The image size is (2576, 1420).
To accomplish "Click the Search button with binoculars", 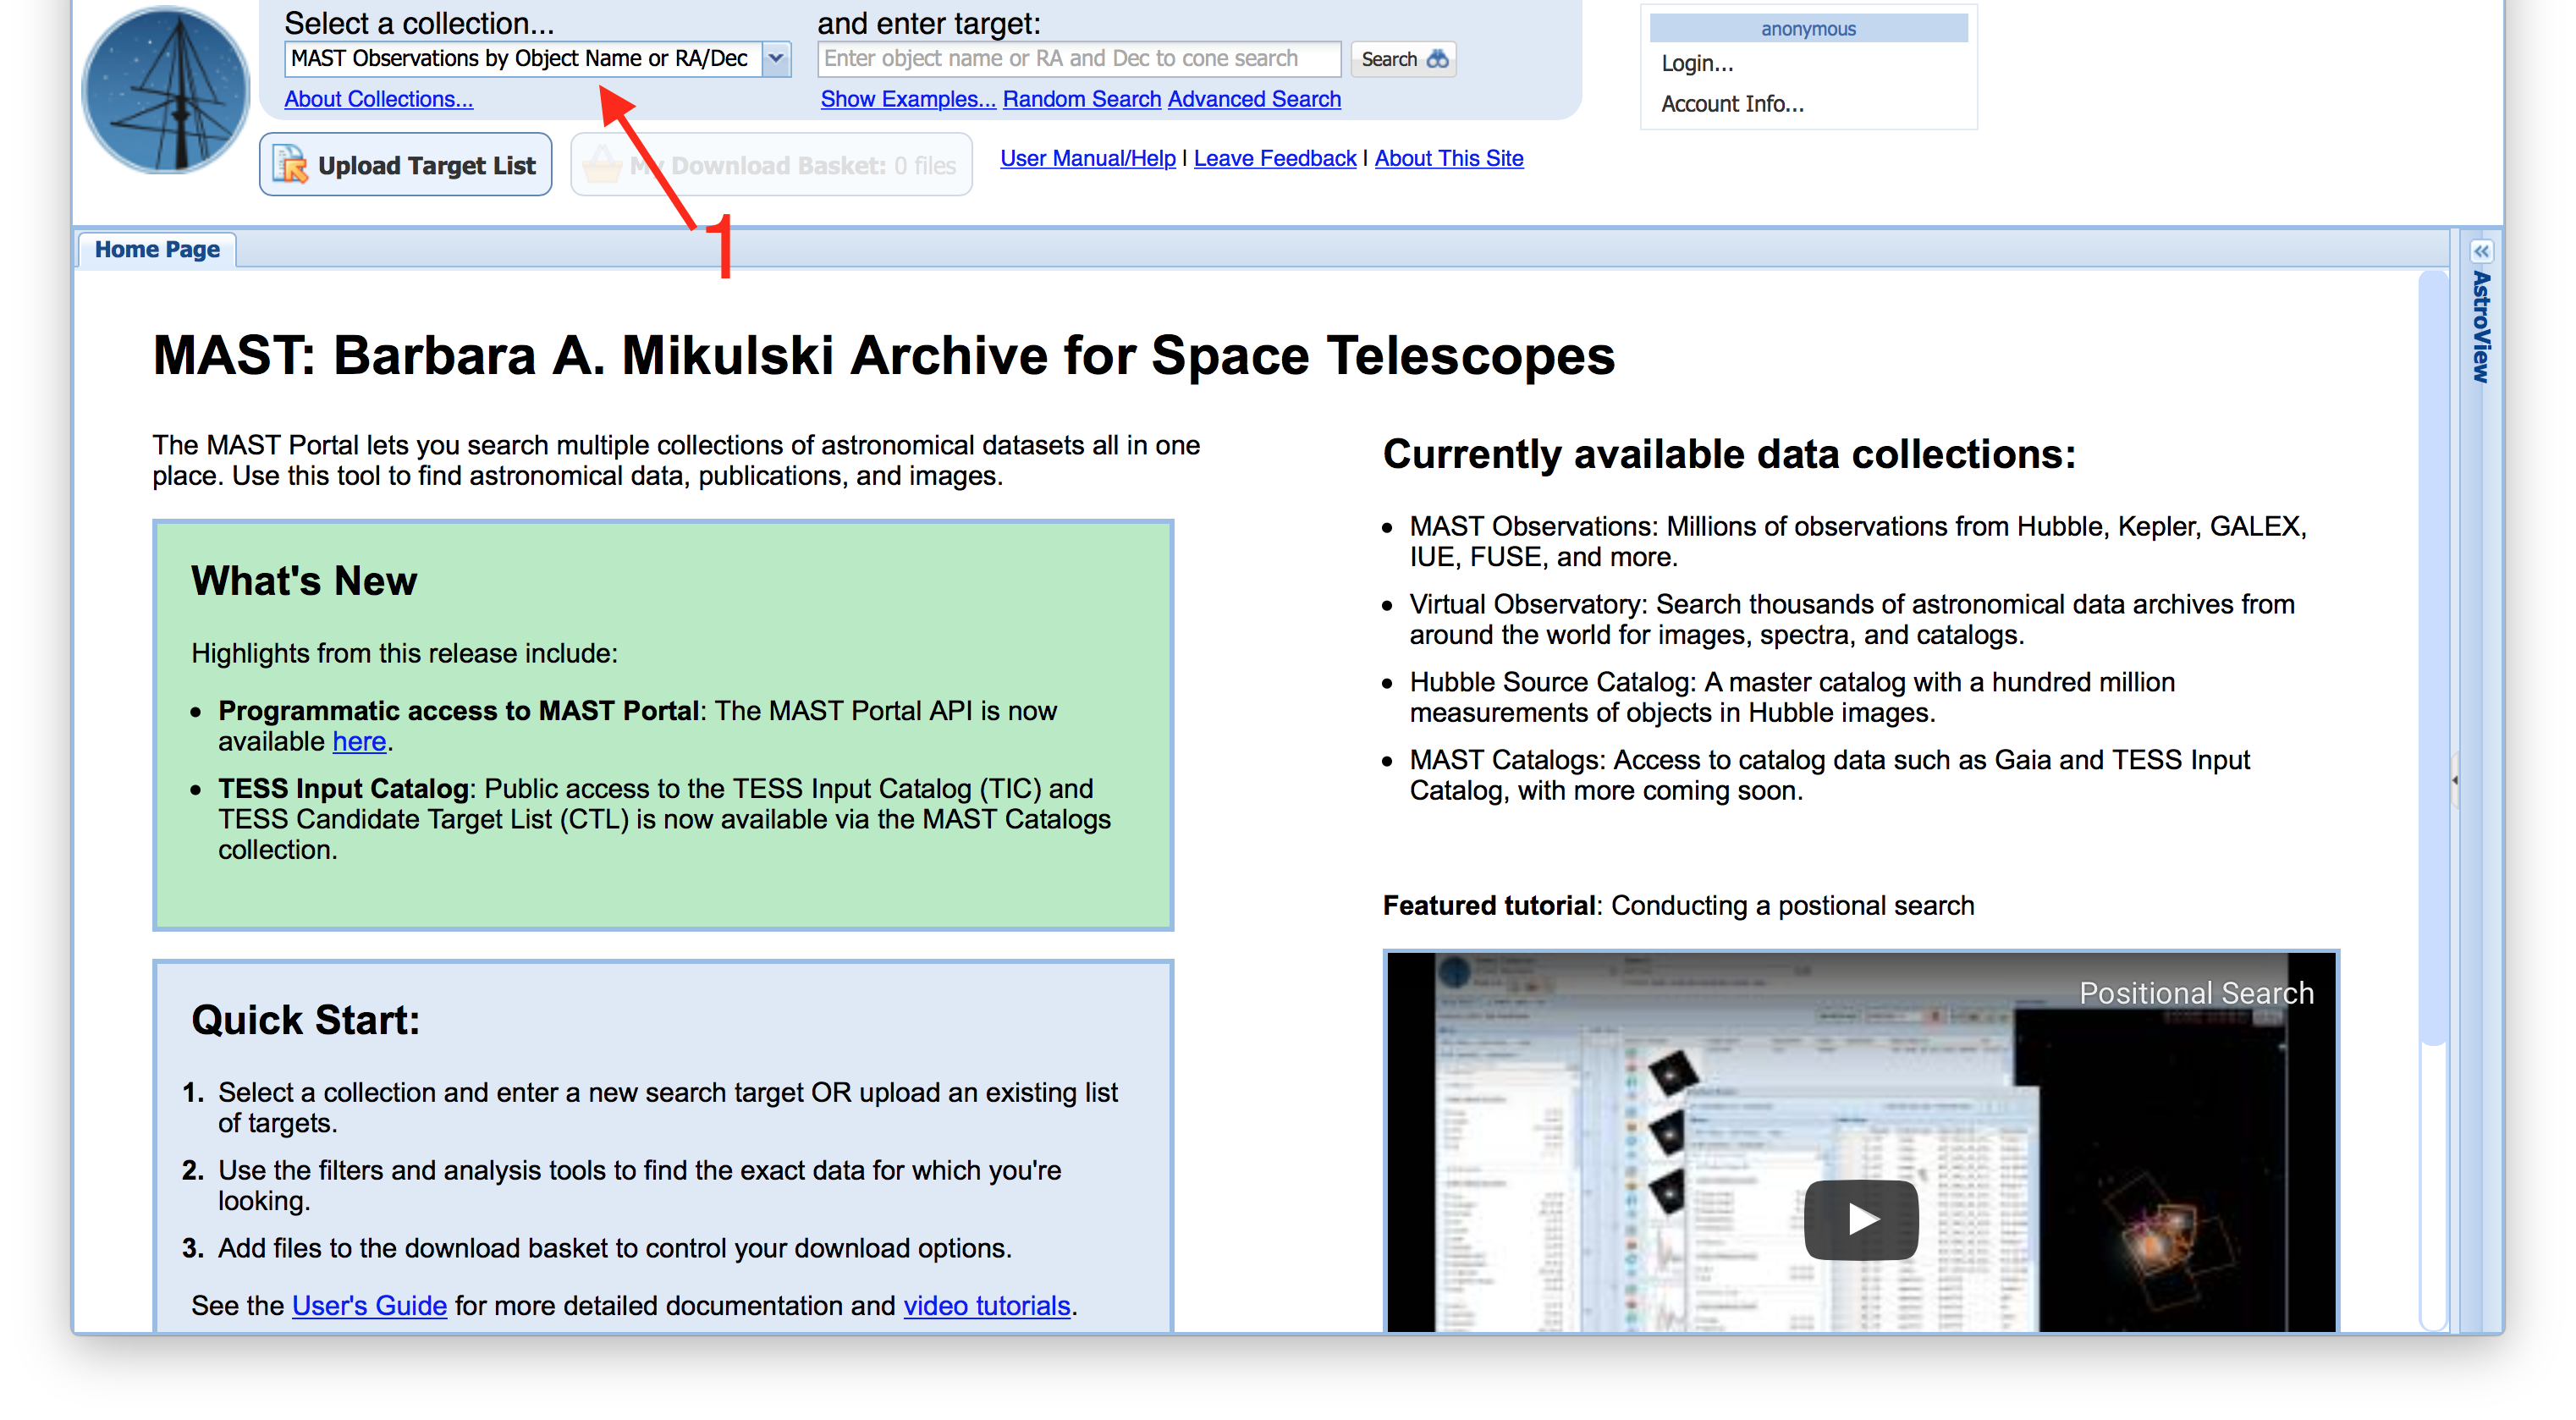I will [1403, 59].
